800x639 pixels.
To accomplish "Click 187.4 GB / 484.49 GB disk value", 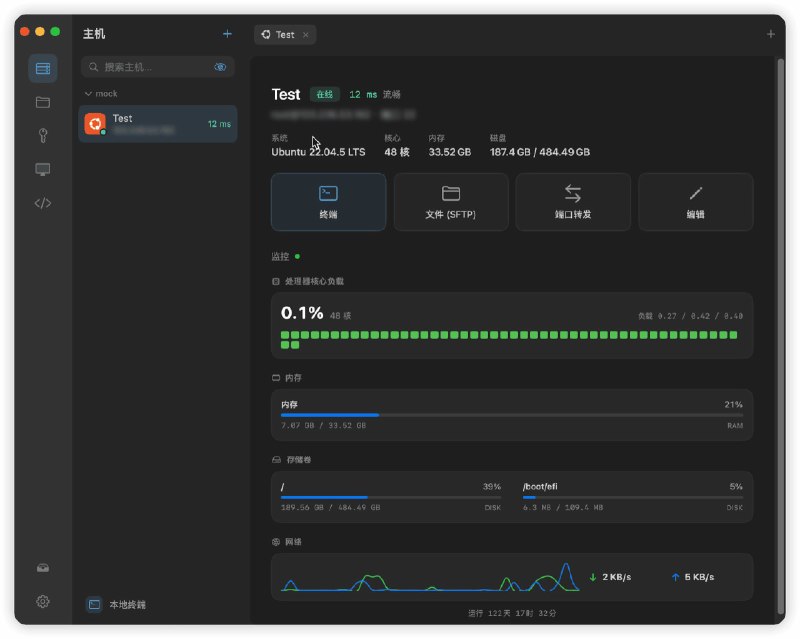I will [540, 152].
